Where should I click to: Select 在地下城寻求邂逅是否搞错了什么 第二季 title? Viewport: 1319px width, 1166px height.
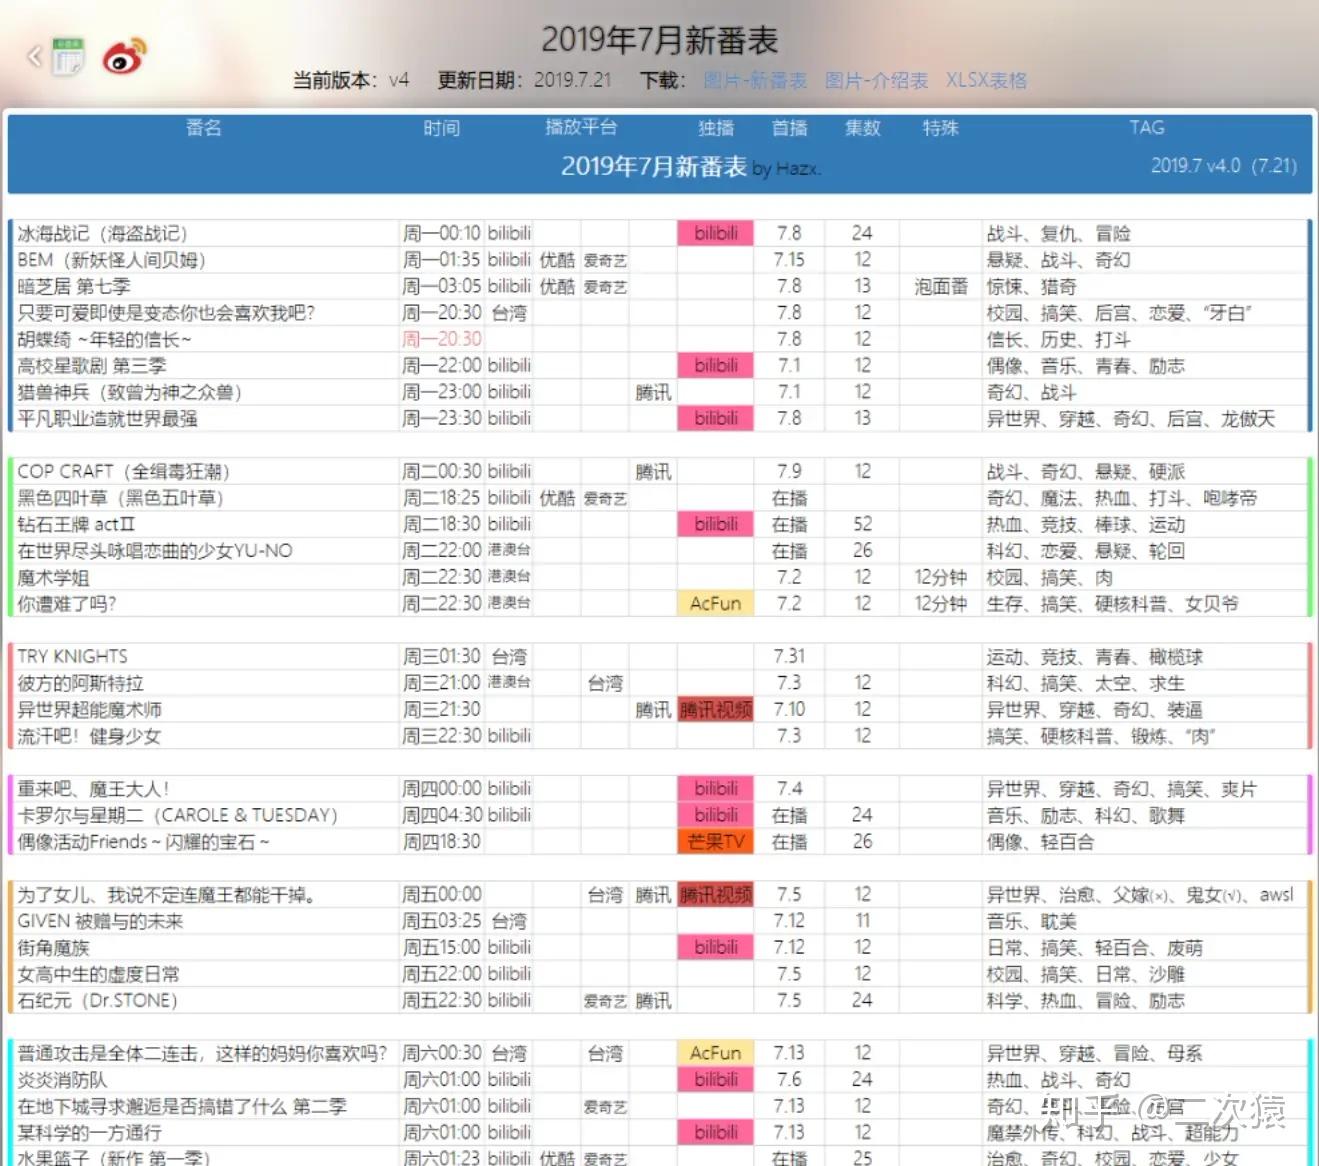pos(182,1106)
